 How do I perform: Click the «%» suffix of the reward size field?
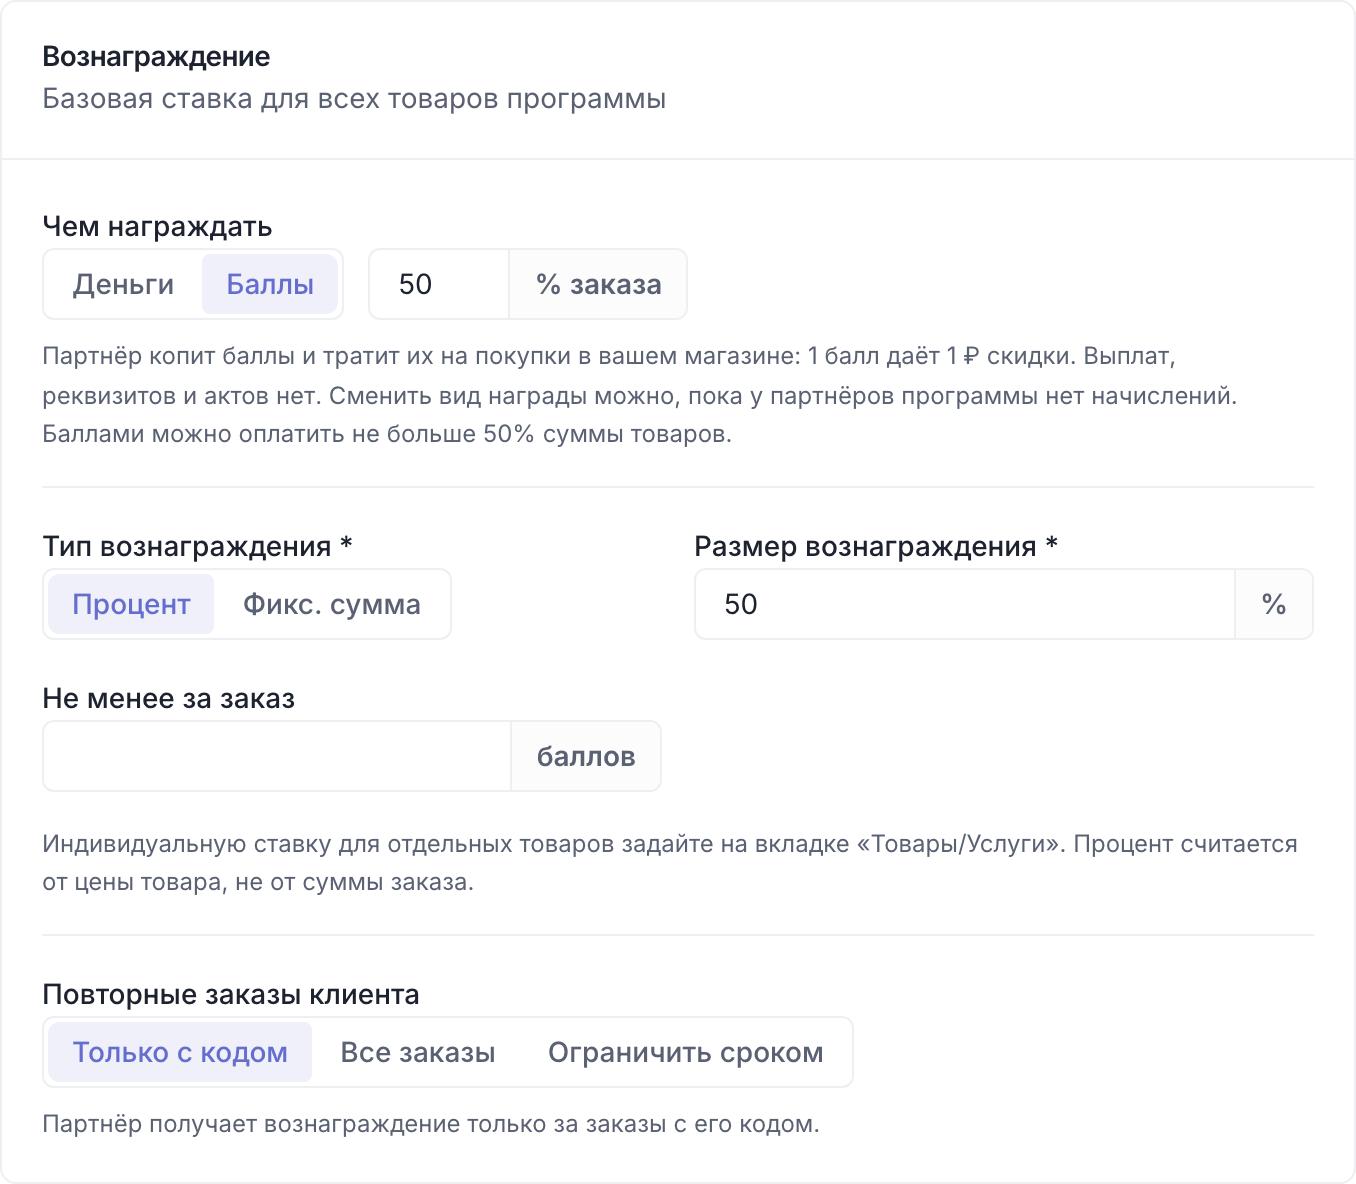pos(1274,604)
